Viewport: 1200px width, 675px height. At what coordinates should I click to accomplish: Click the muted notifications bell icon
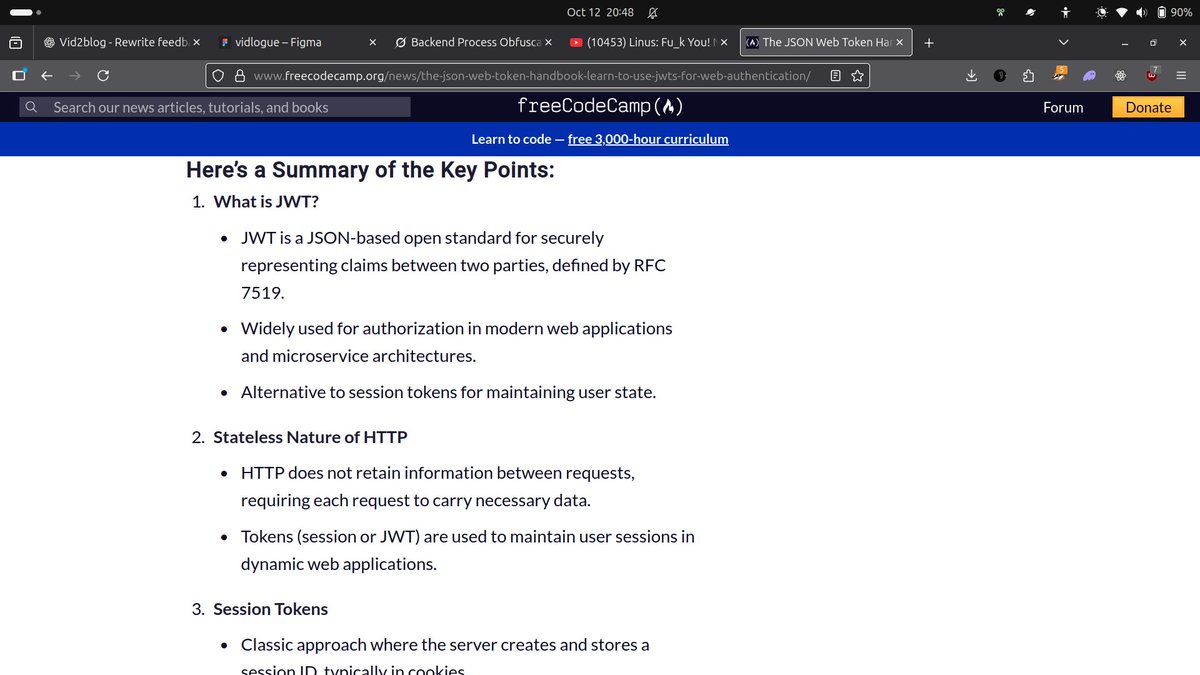pyautogui.click(x=653, y=12)
